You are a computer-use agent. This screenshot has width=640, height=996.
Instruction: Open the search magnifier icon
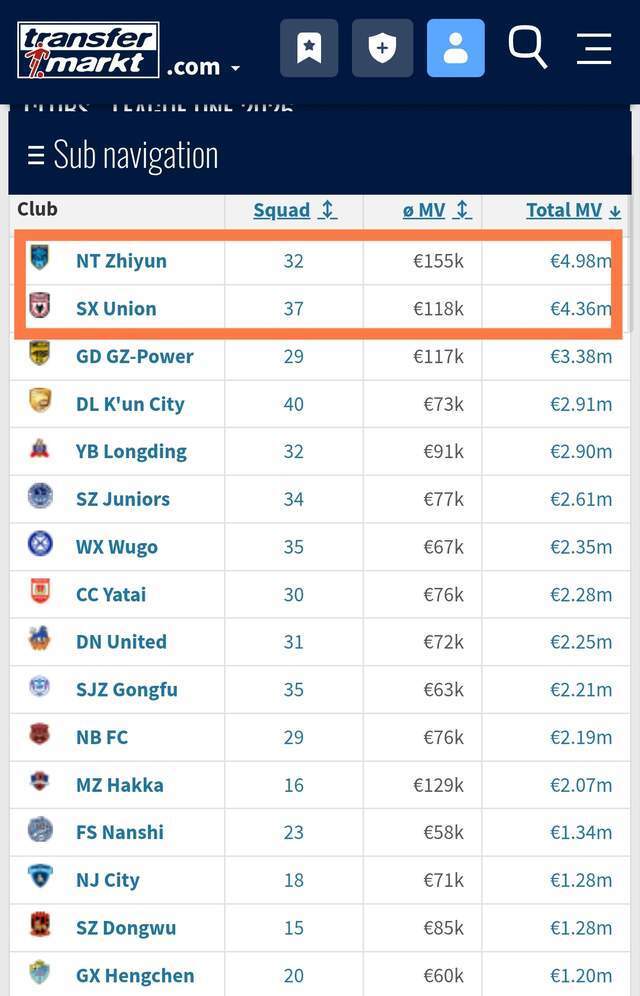527,46
